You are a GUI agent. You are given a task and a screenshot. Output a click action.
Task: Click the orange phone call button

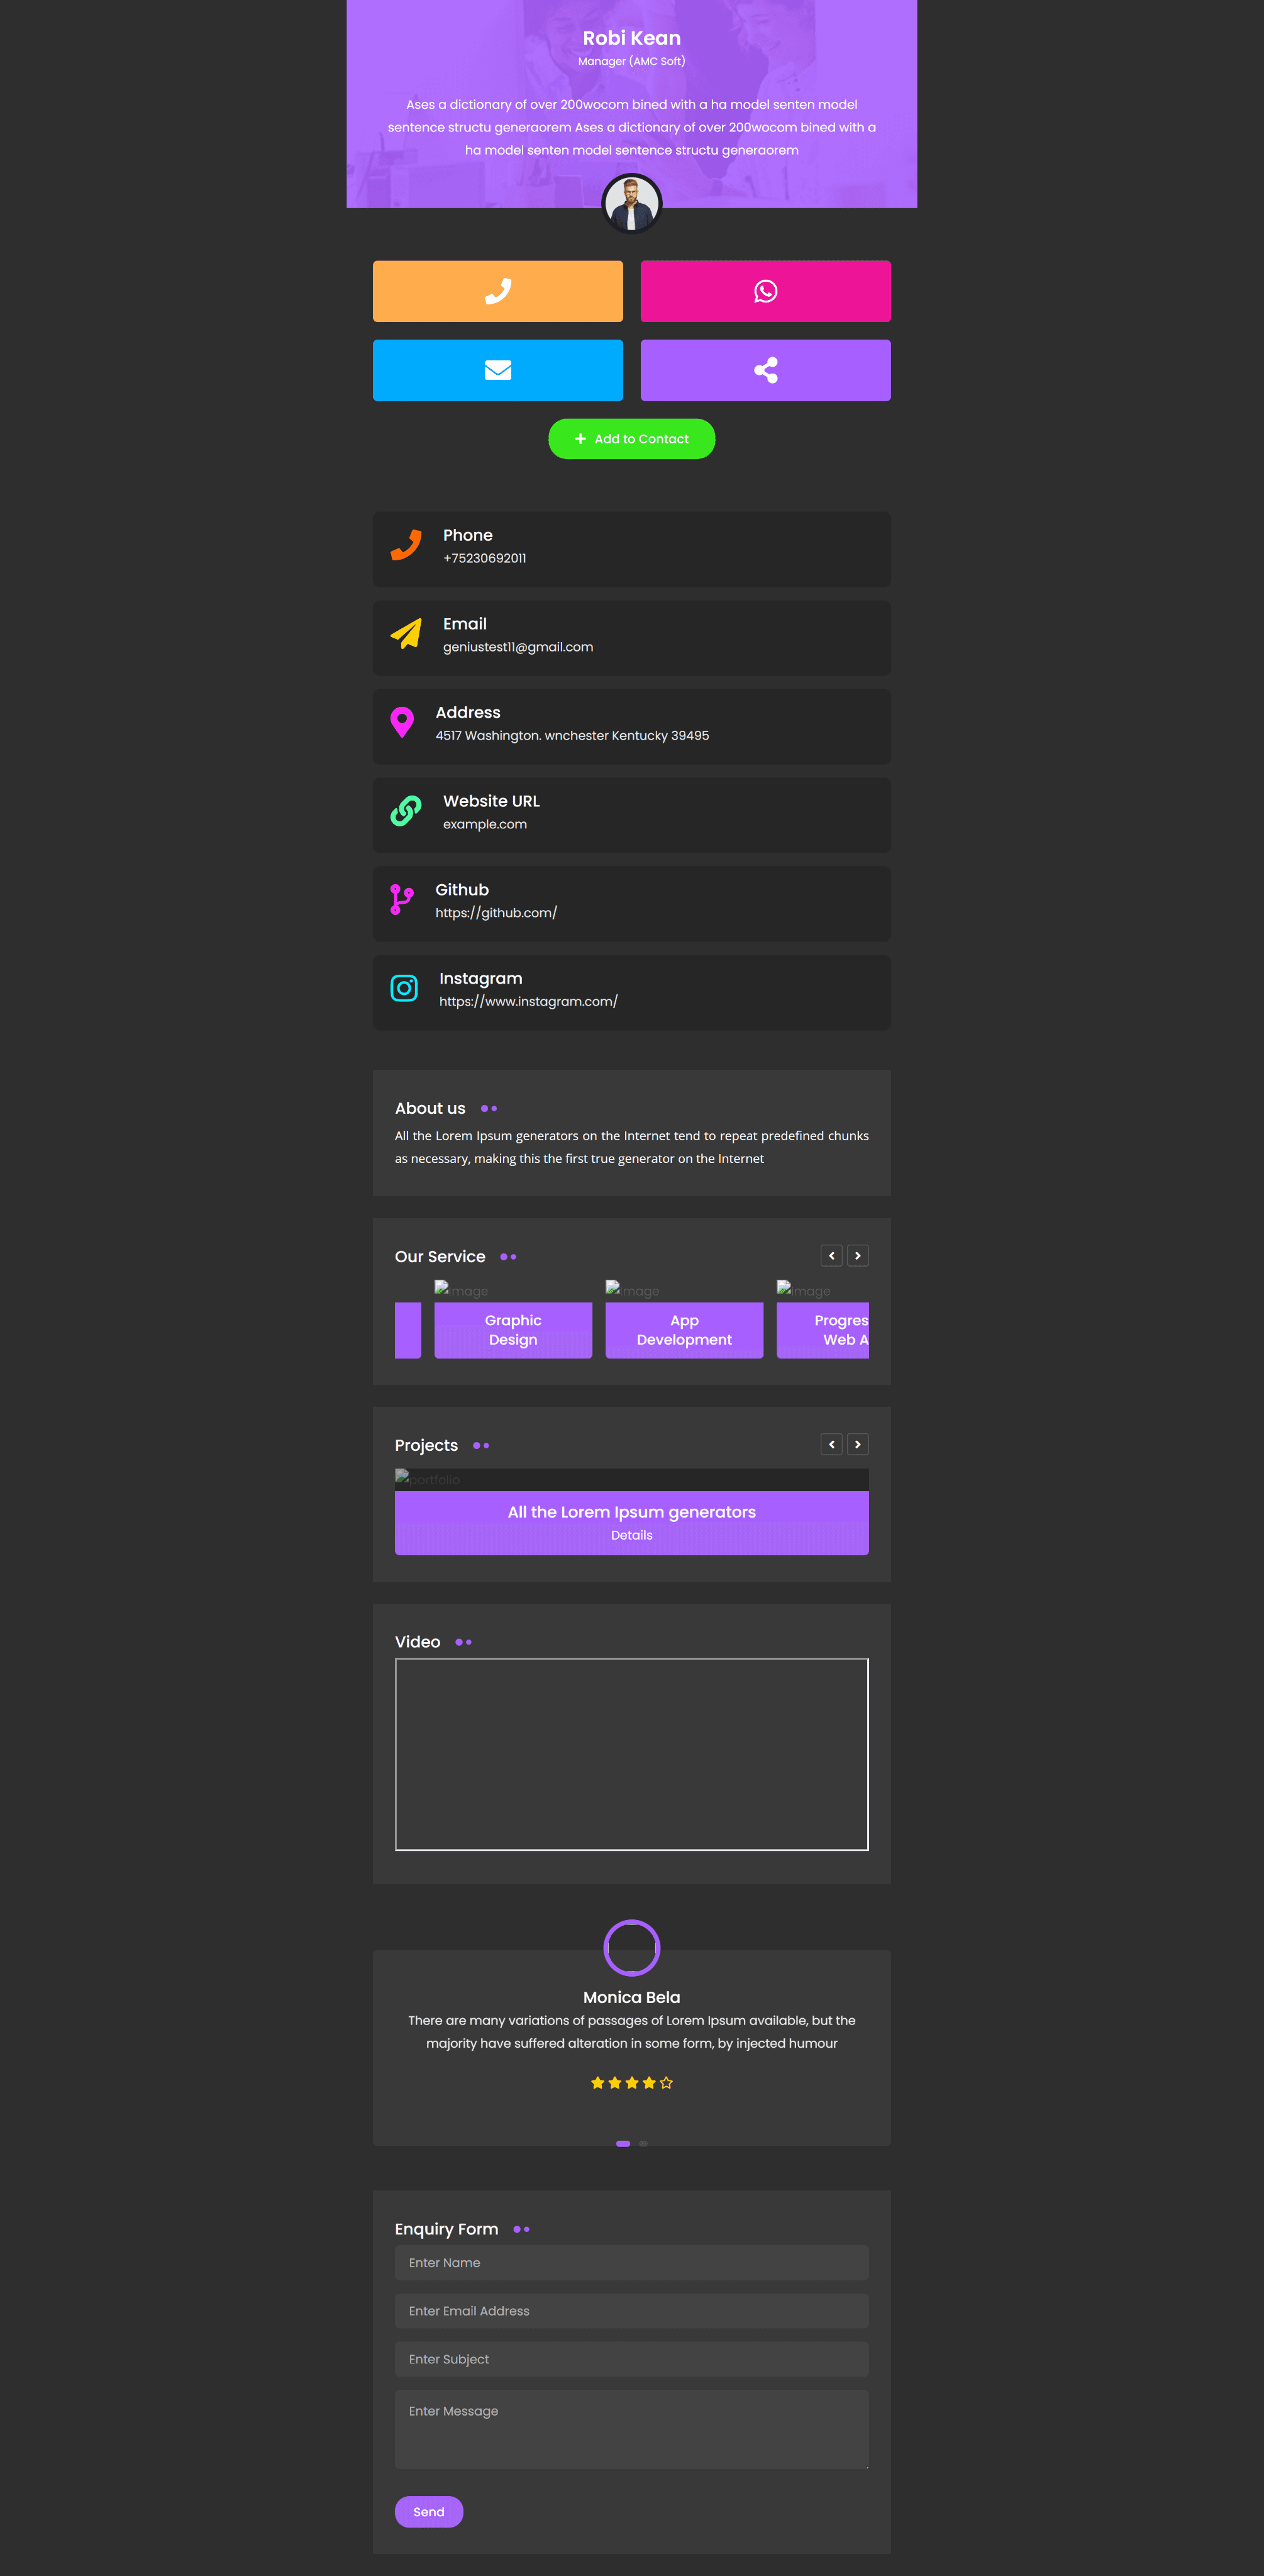point(497,291)
